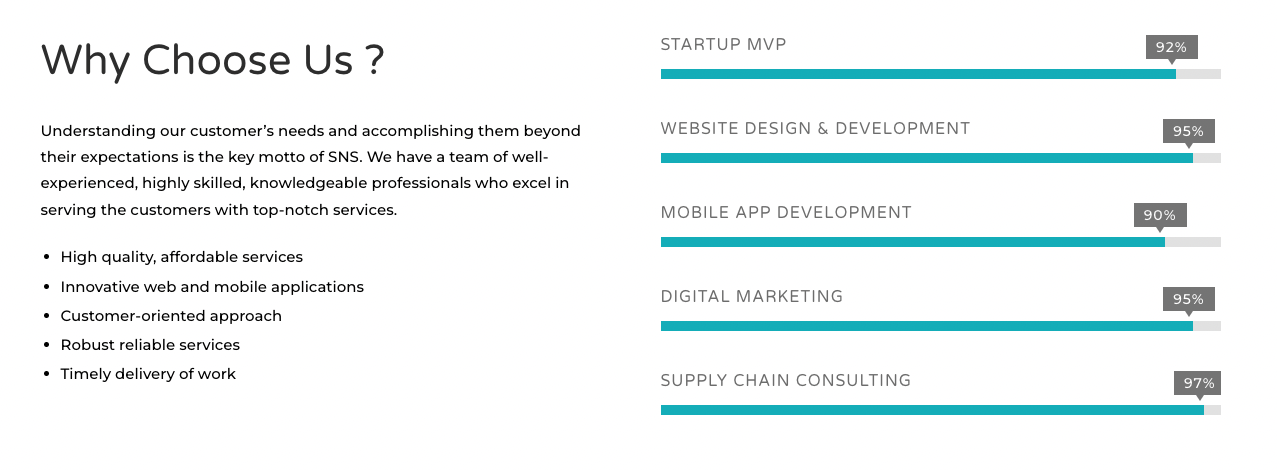Click the DIGITAL MARKETING label

point(752,297)
